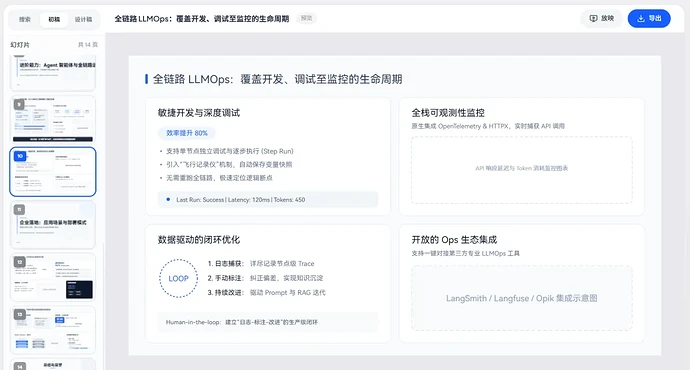Export the deck with 导出 button
The width and height of the screenshot is (690, 370).
tap(649, 18)
